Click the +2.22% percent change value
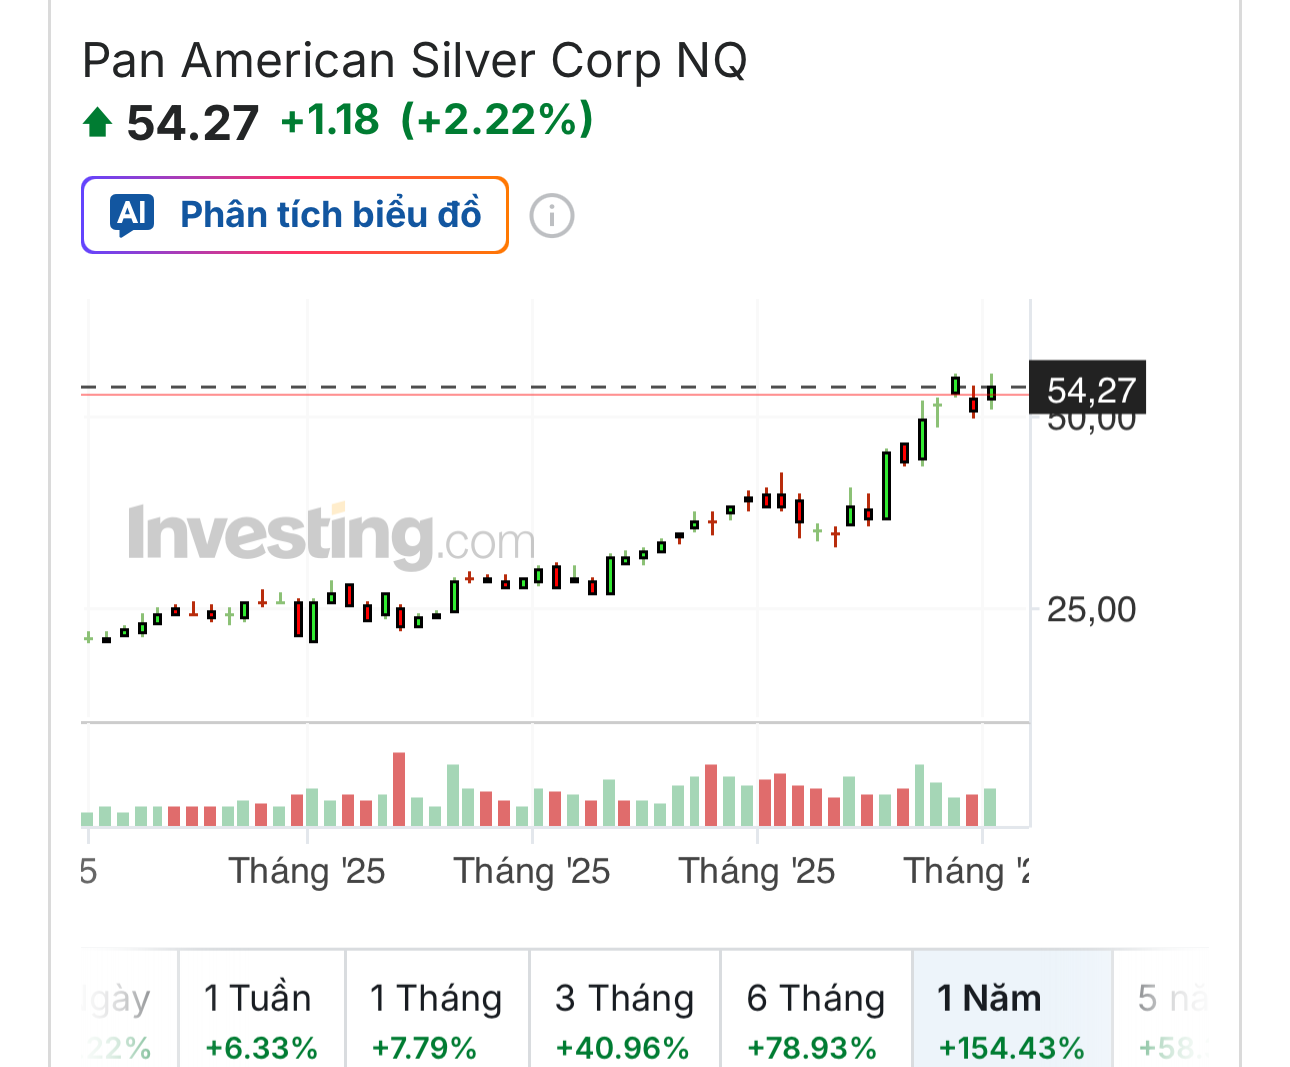 coord(497,120)
